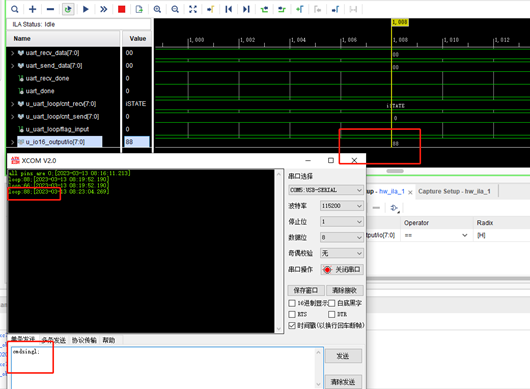This screenshot has height=389, width=530.
Task: Open the Operator == dropdown
Action: point(436,235)
